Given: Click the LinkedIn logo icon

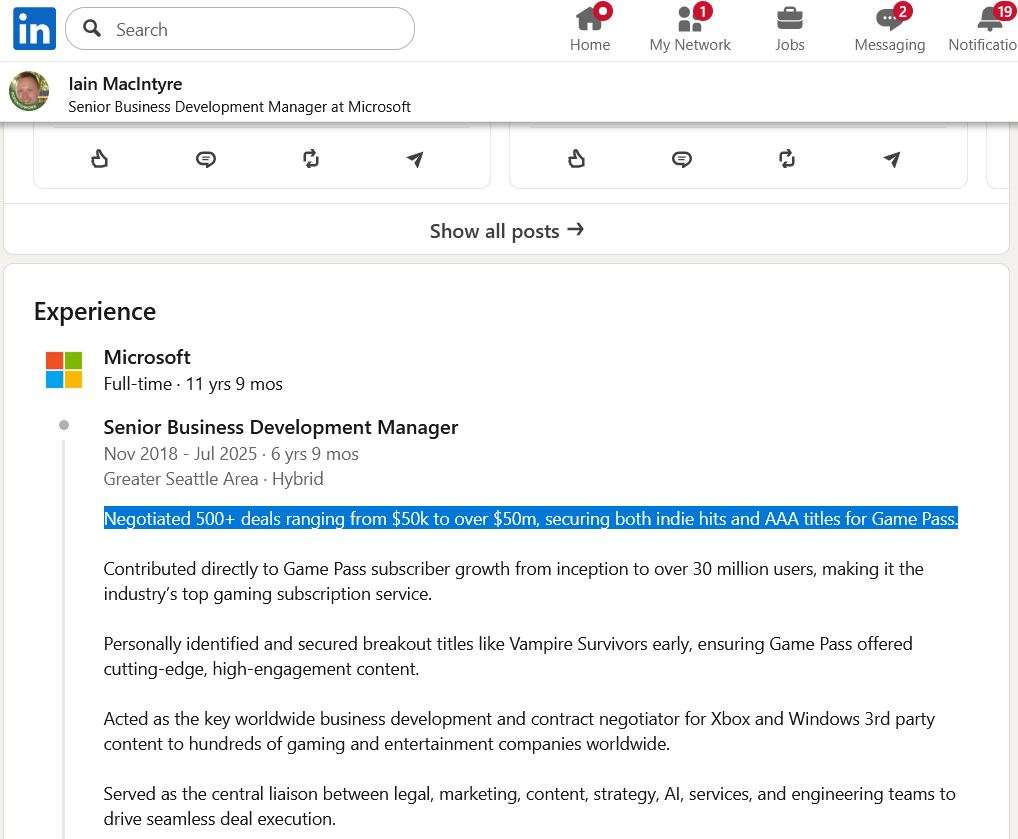Looking at the screenshot, I should (x=34, y=29).
